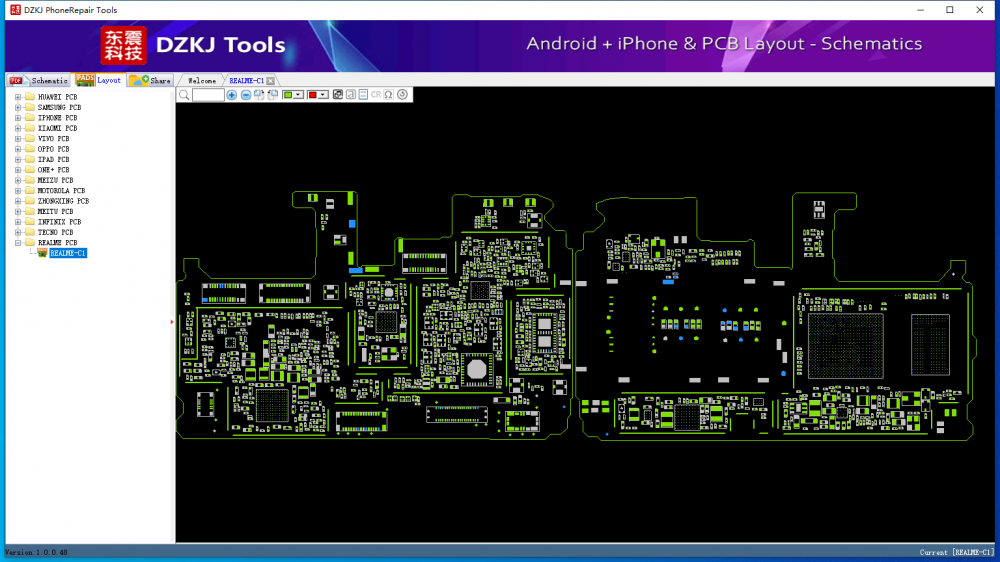
Task: Switch to the Welcome tab
Action: tap(201, 81)
